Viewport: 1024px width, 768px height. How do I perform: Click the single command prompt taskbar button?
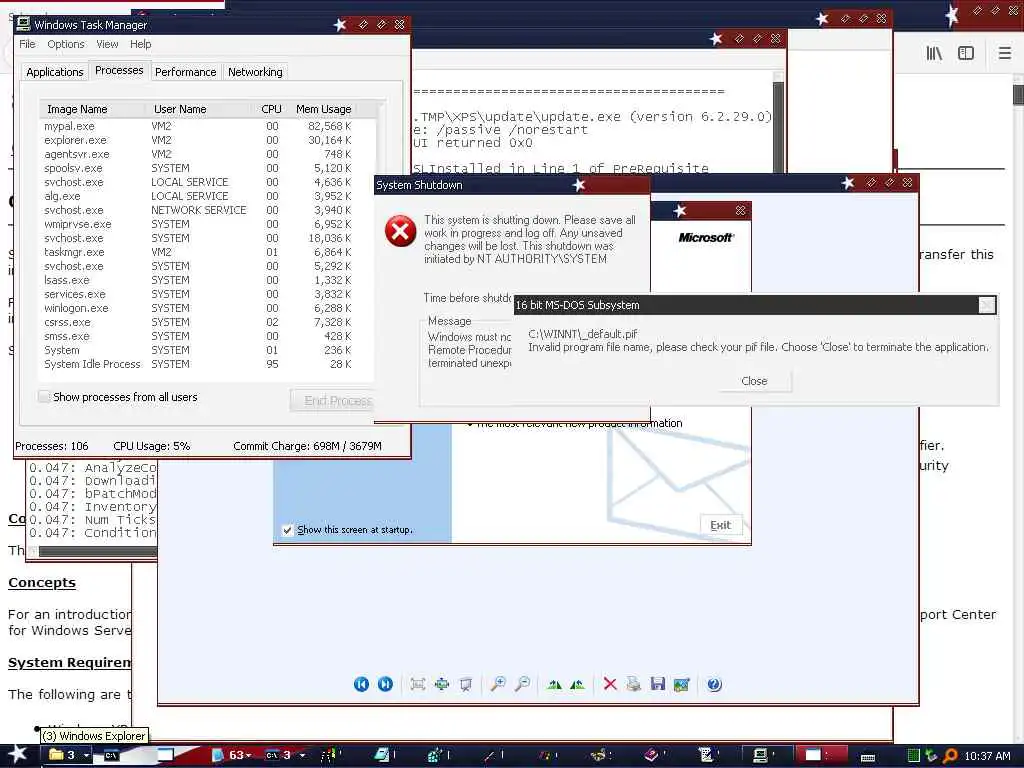[x=111, y=755]
